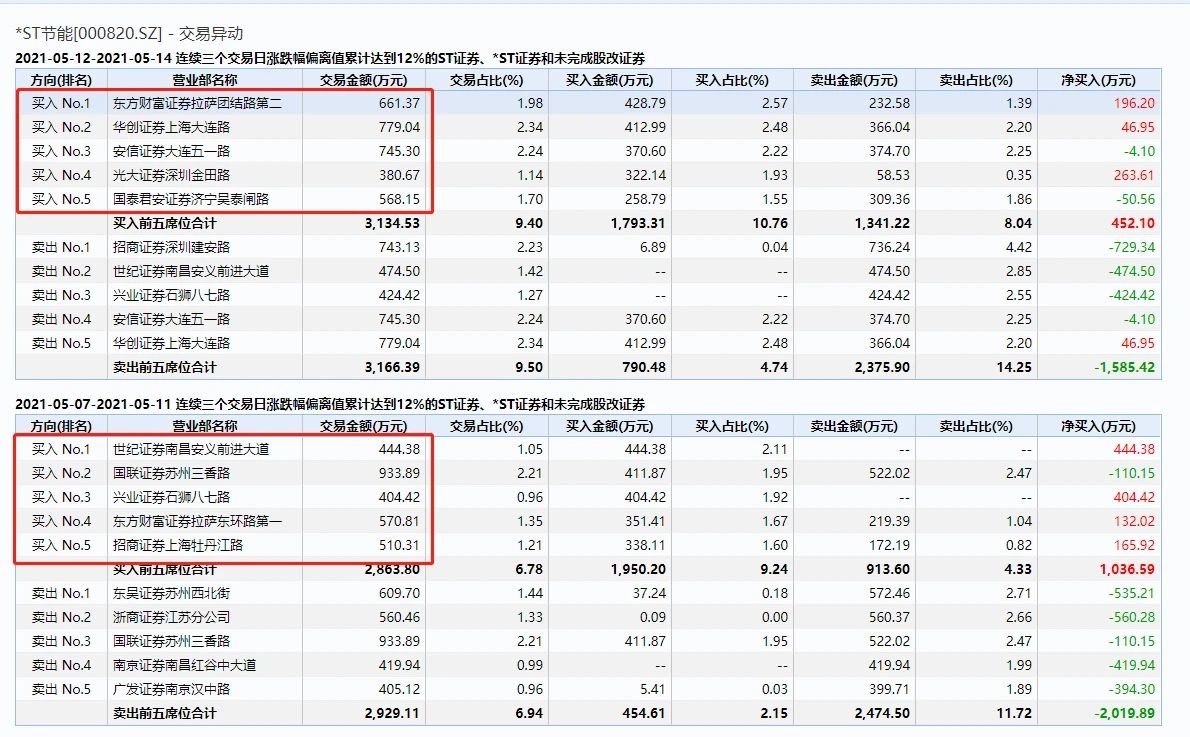Click the 399.71 sell amount cell
This screenshot has height=737, width=1190.
[x=889, y=689]
